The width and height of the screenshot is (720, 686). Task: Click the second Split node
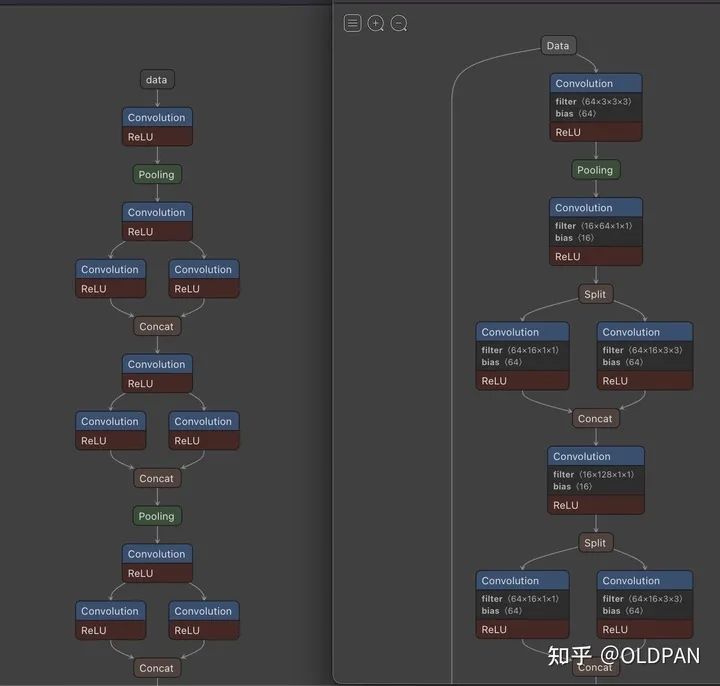595,543
